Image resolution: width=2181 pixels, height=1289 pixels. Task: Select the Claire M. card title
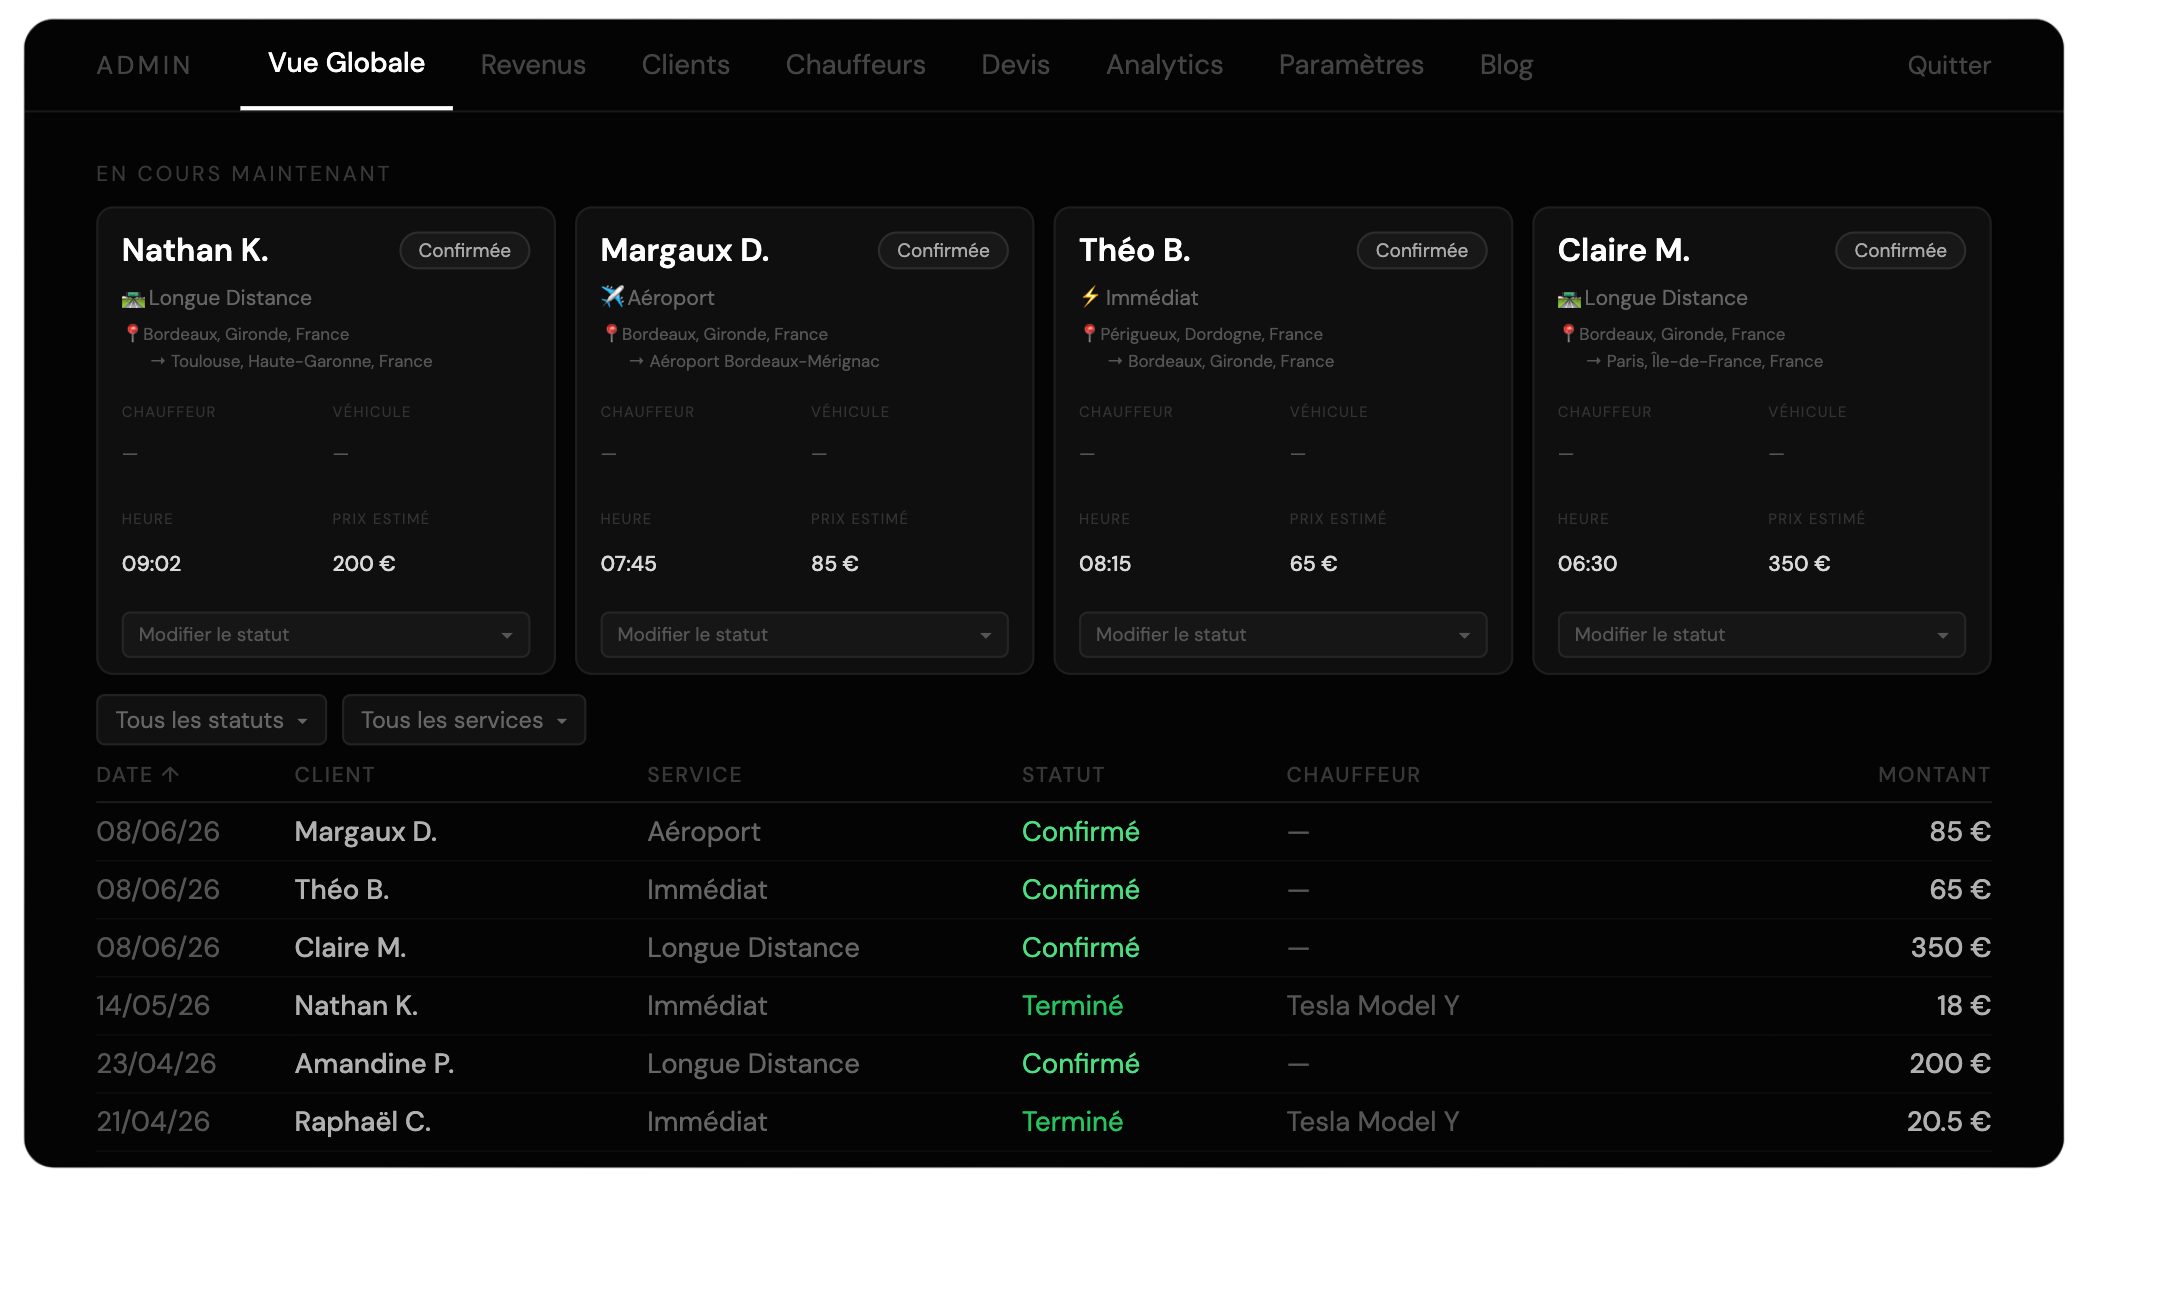1624,250
